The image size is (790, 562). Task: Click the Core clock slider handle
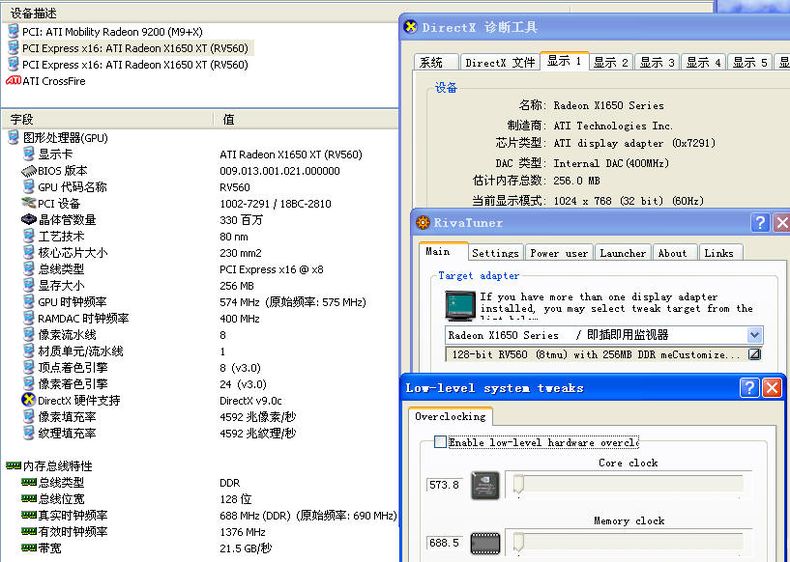518,484
